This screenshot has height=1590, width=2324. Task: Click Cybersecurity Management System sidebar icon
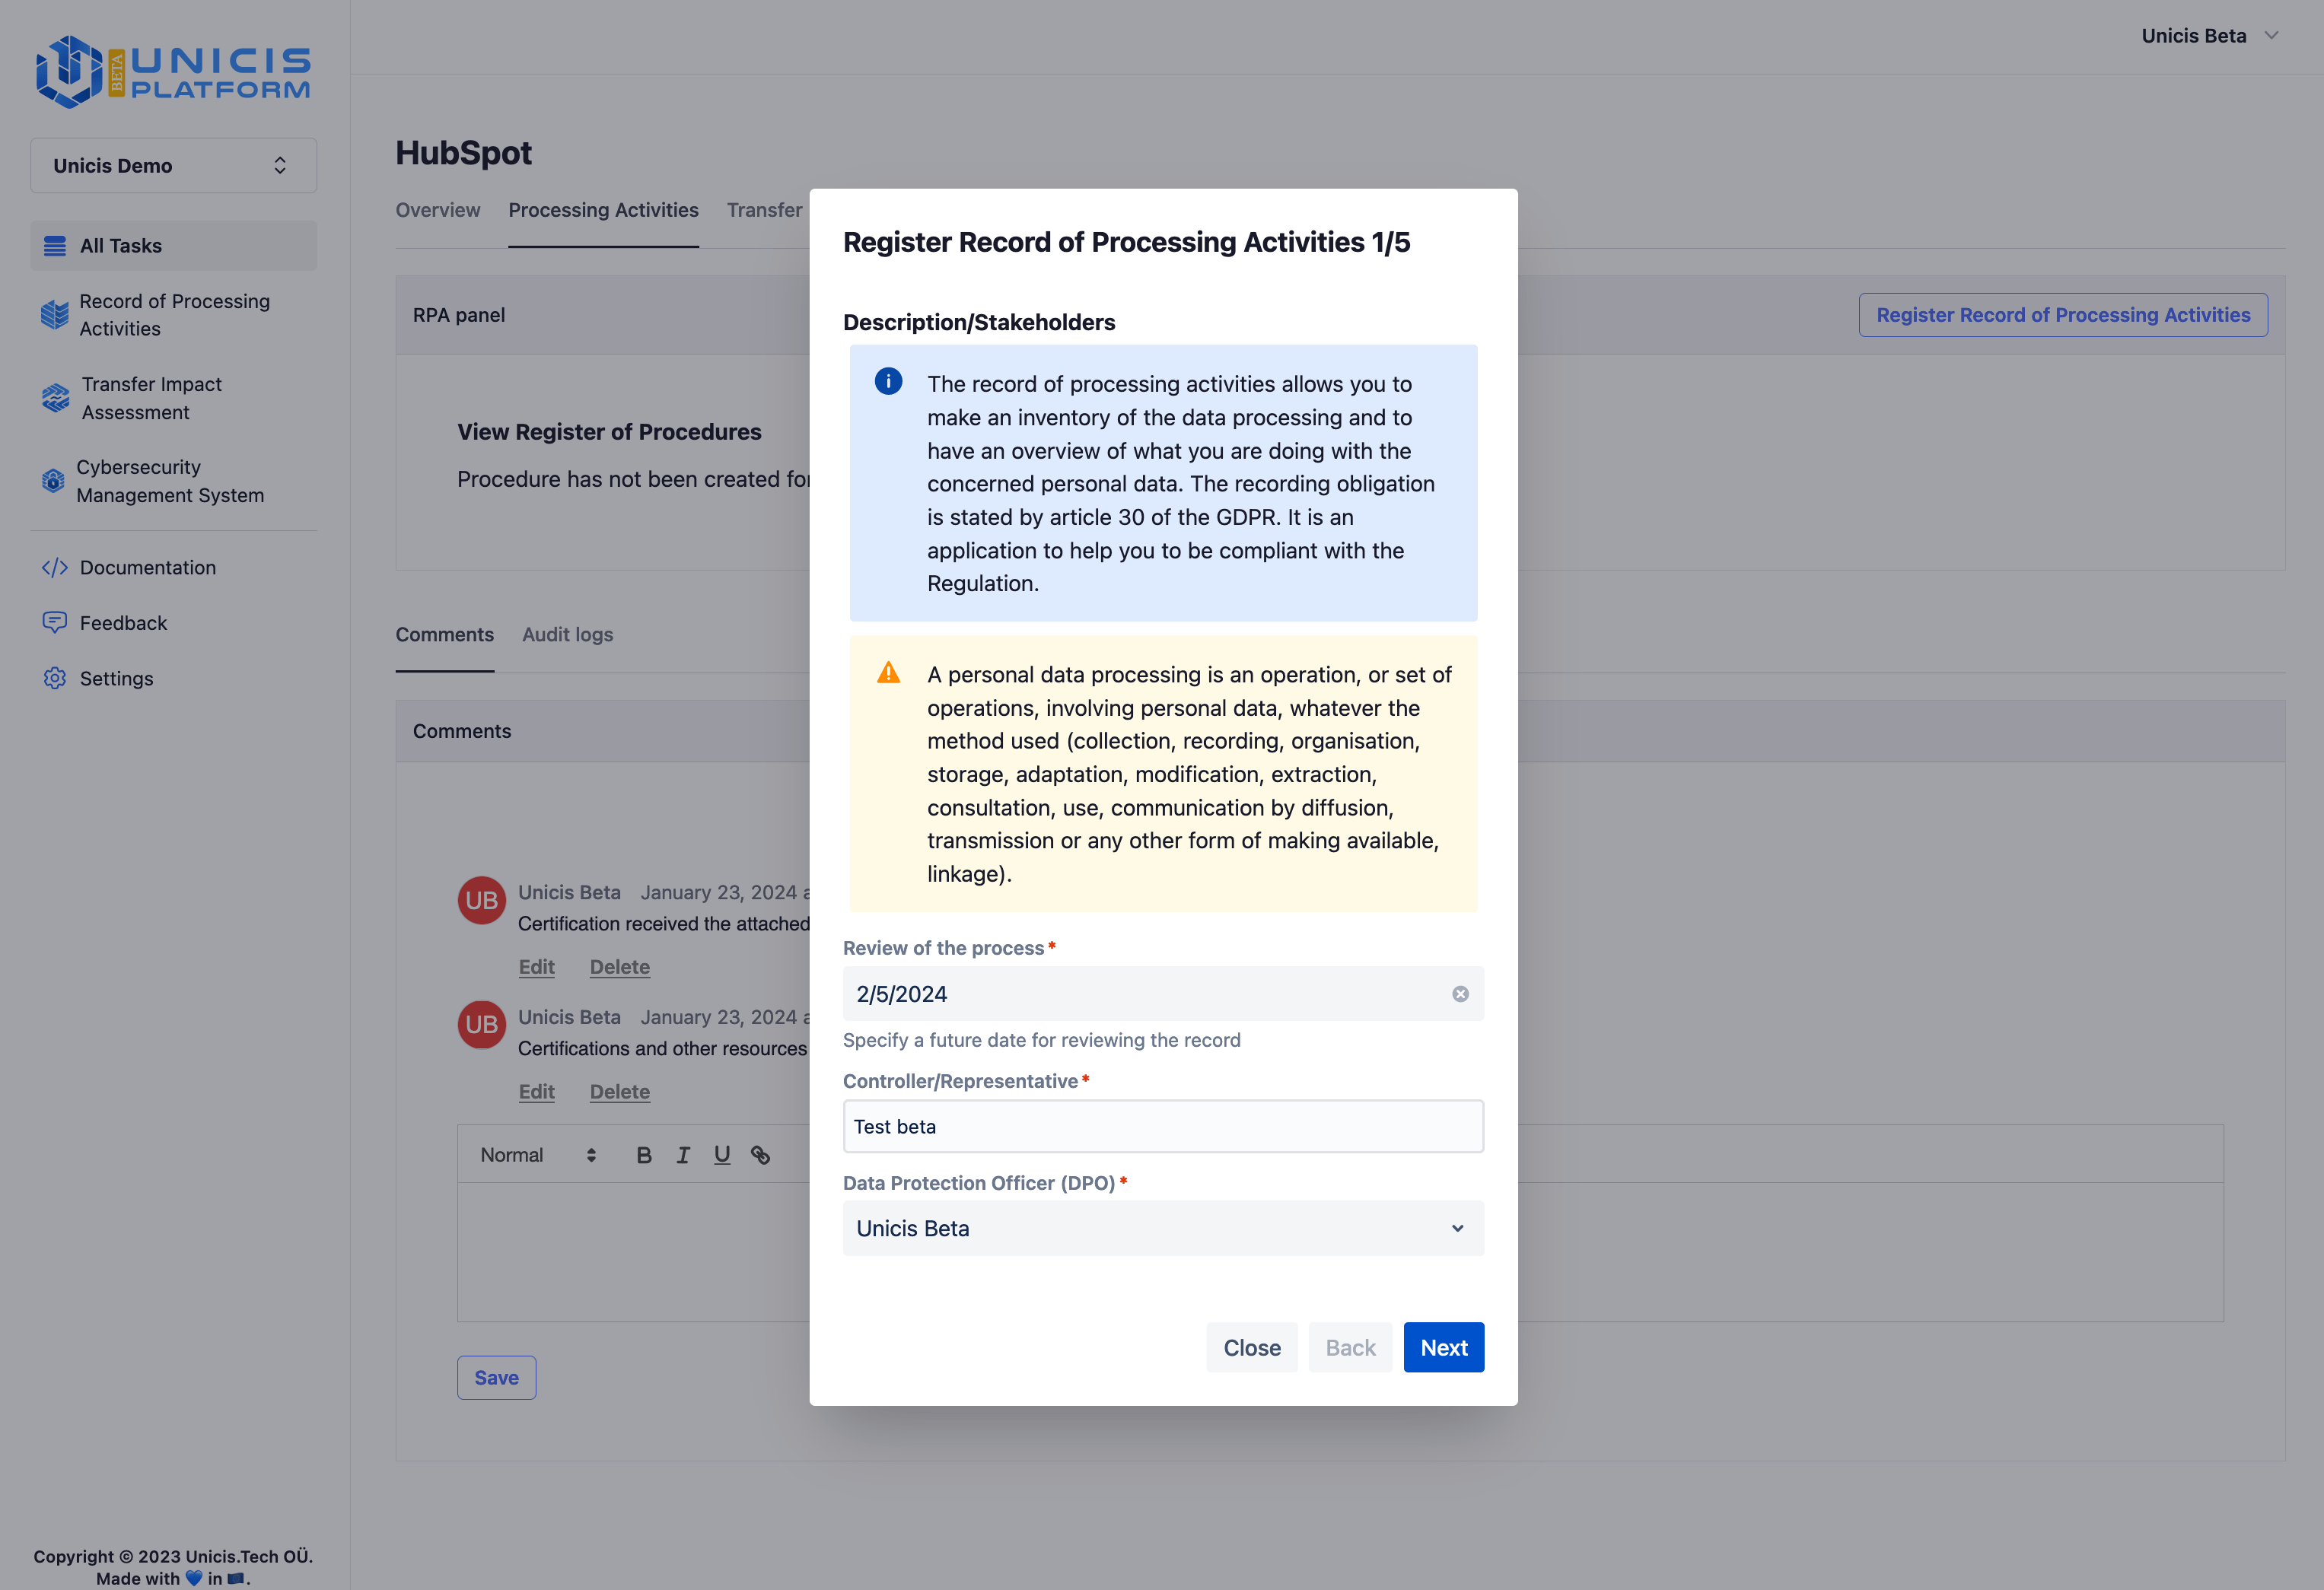click(x=54, y=481)
